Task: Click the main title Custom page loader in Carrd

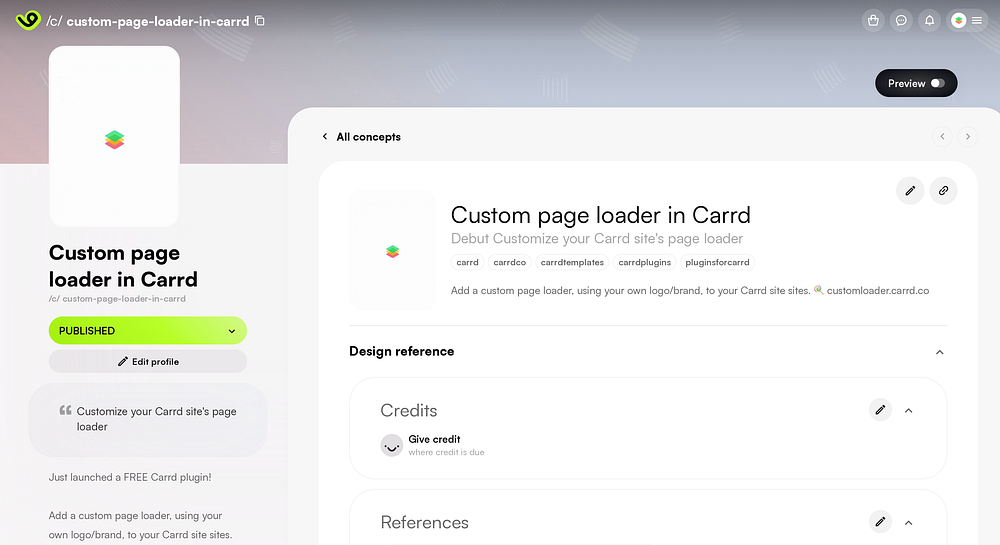Action: [x=601, y=215]
